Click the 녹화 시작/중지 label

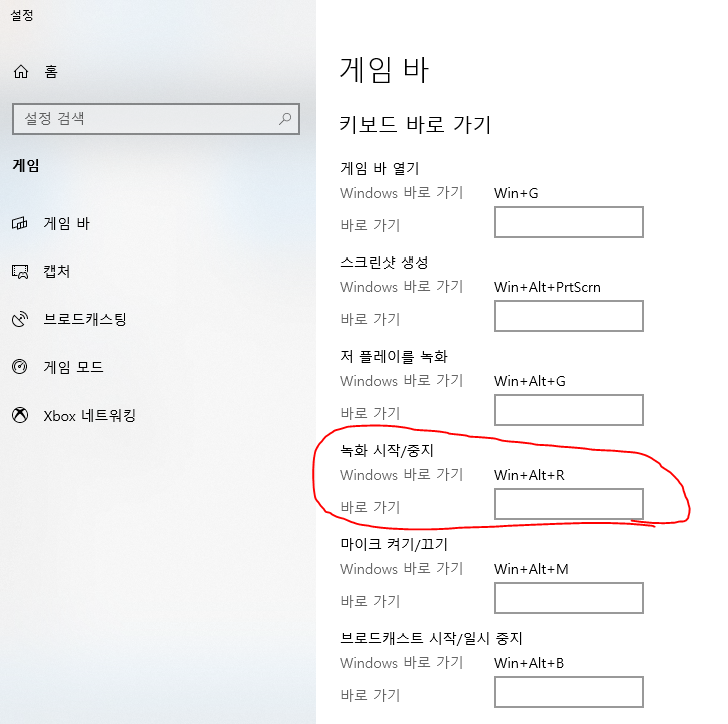387,450
